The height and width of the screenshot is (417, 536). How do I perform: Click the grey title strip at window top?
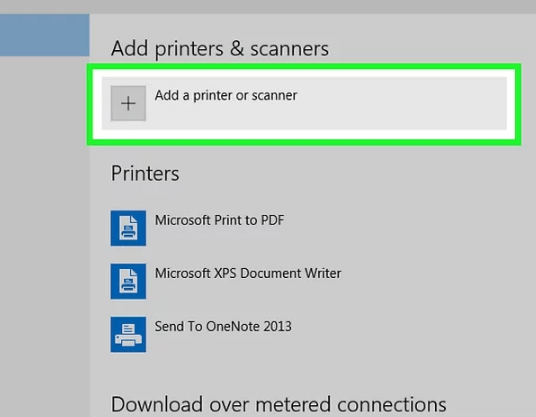coord(268,6)
